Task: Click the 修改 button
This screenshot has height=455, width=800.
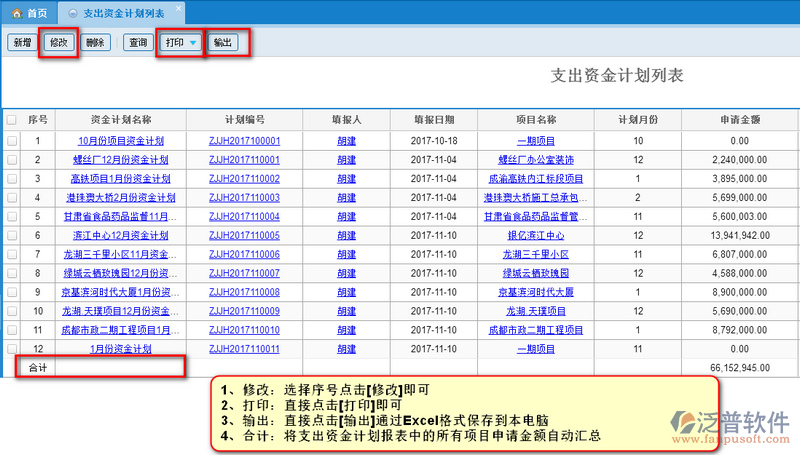Action: [59, 42]
